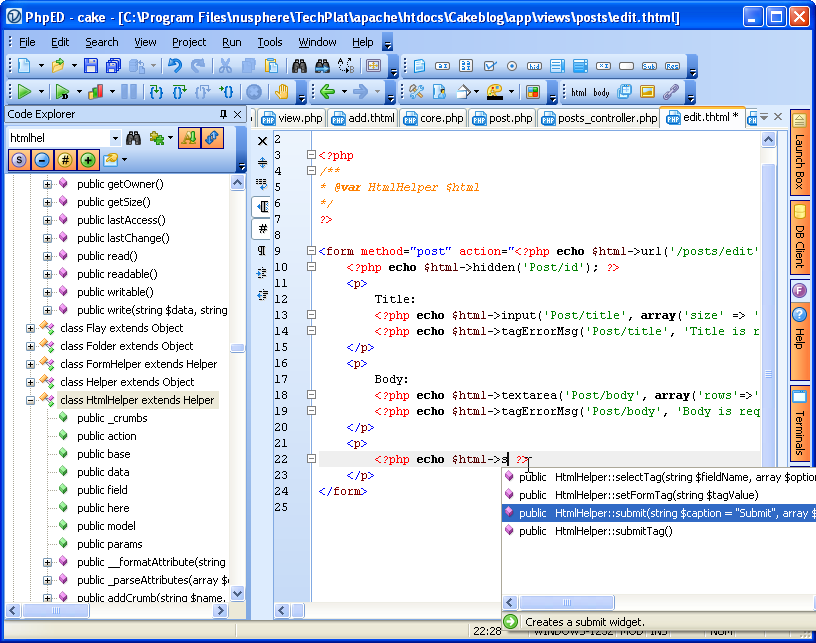Image resolution: width=816 pixels, height=643 pixels.
Task: Open Find with the main toolbar binoculars
Action: [299, 66]
